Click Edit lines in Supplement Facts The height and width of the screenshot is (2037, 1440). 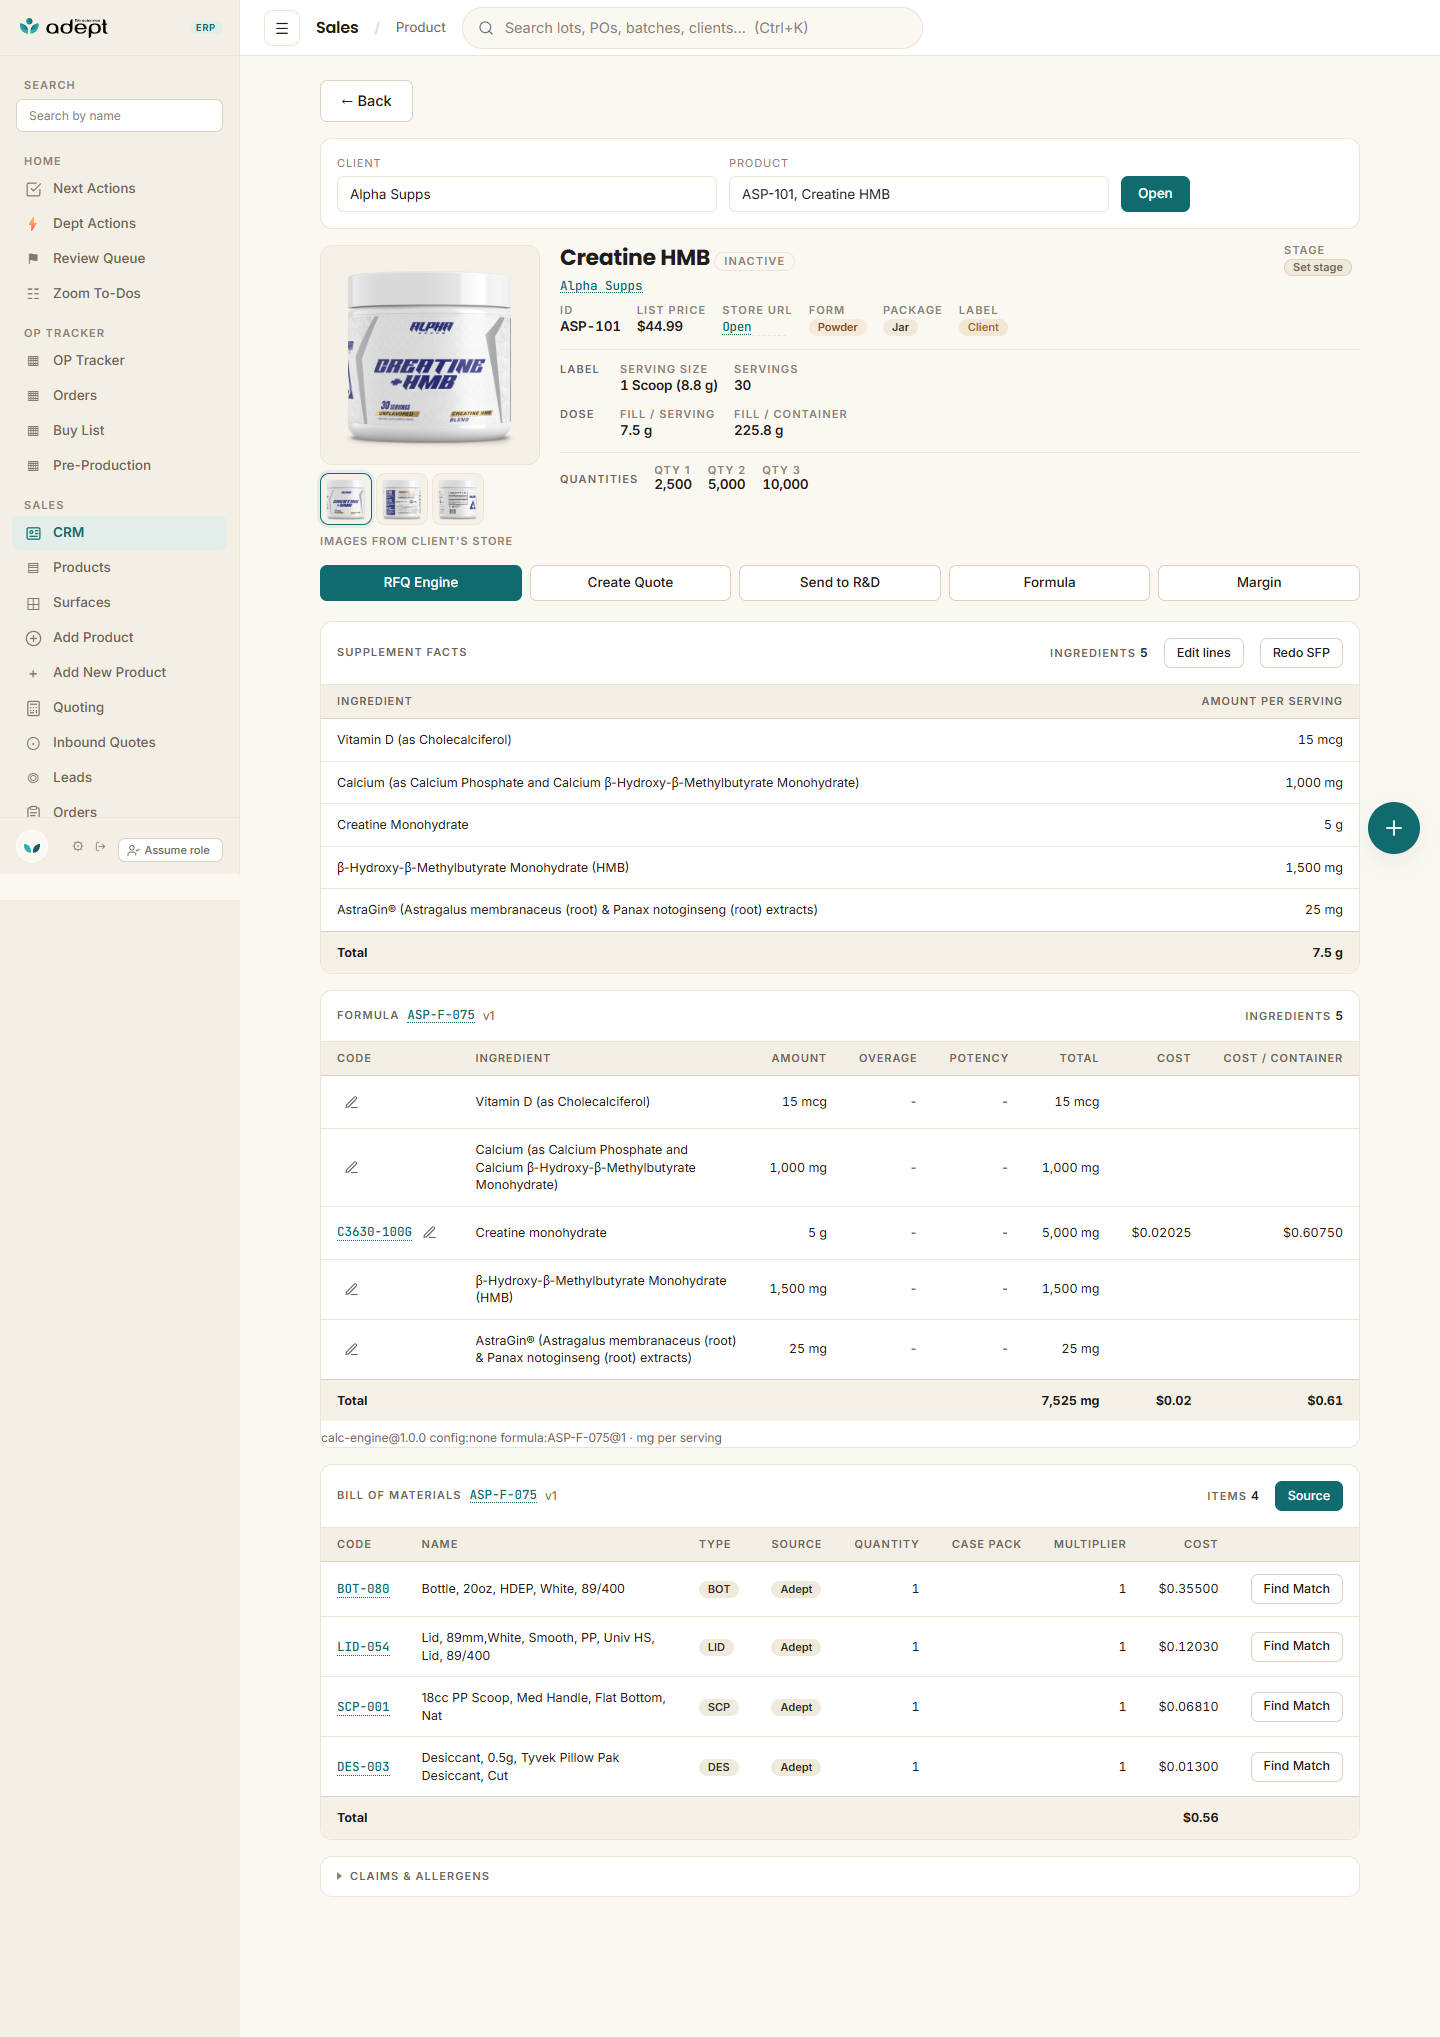point(1204,653)
